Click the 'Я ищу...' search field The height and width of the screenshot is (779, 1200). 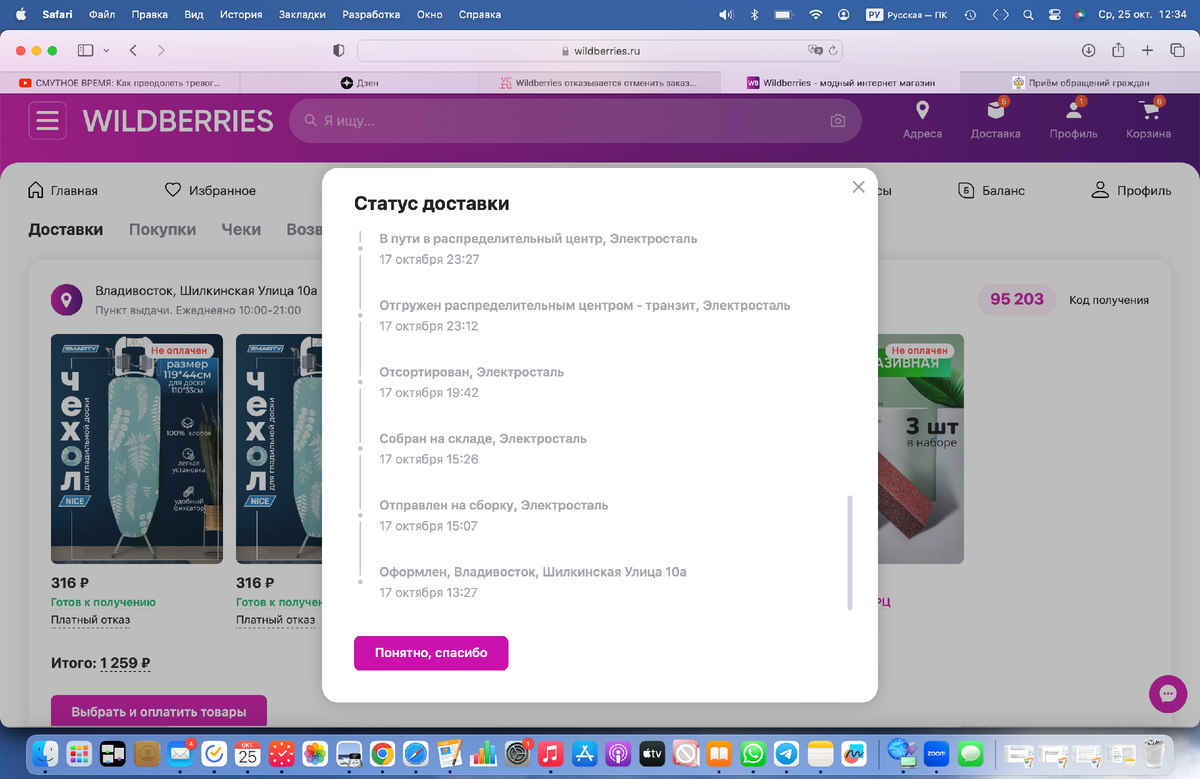(575, 121)
